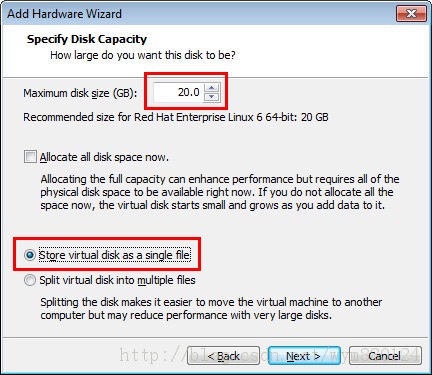The image size is (432, 375).
Task: Click the paragraph about splitting the disk
Action: click(211, 308)
